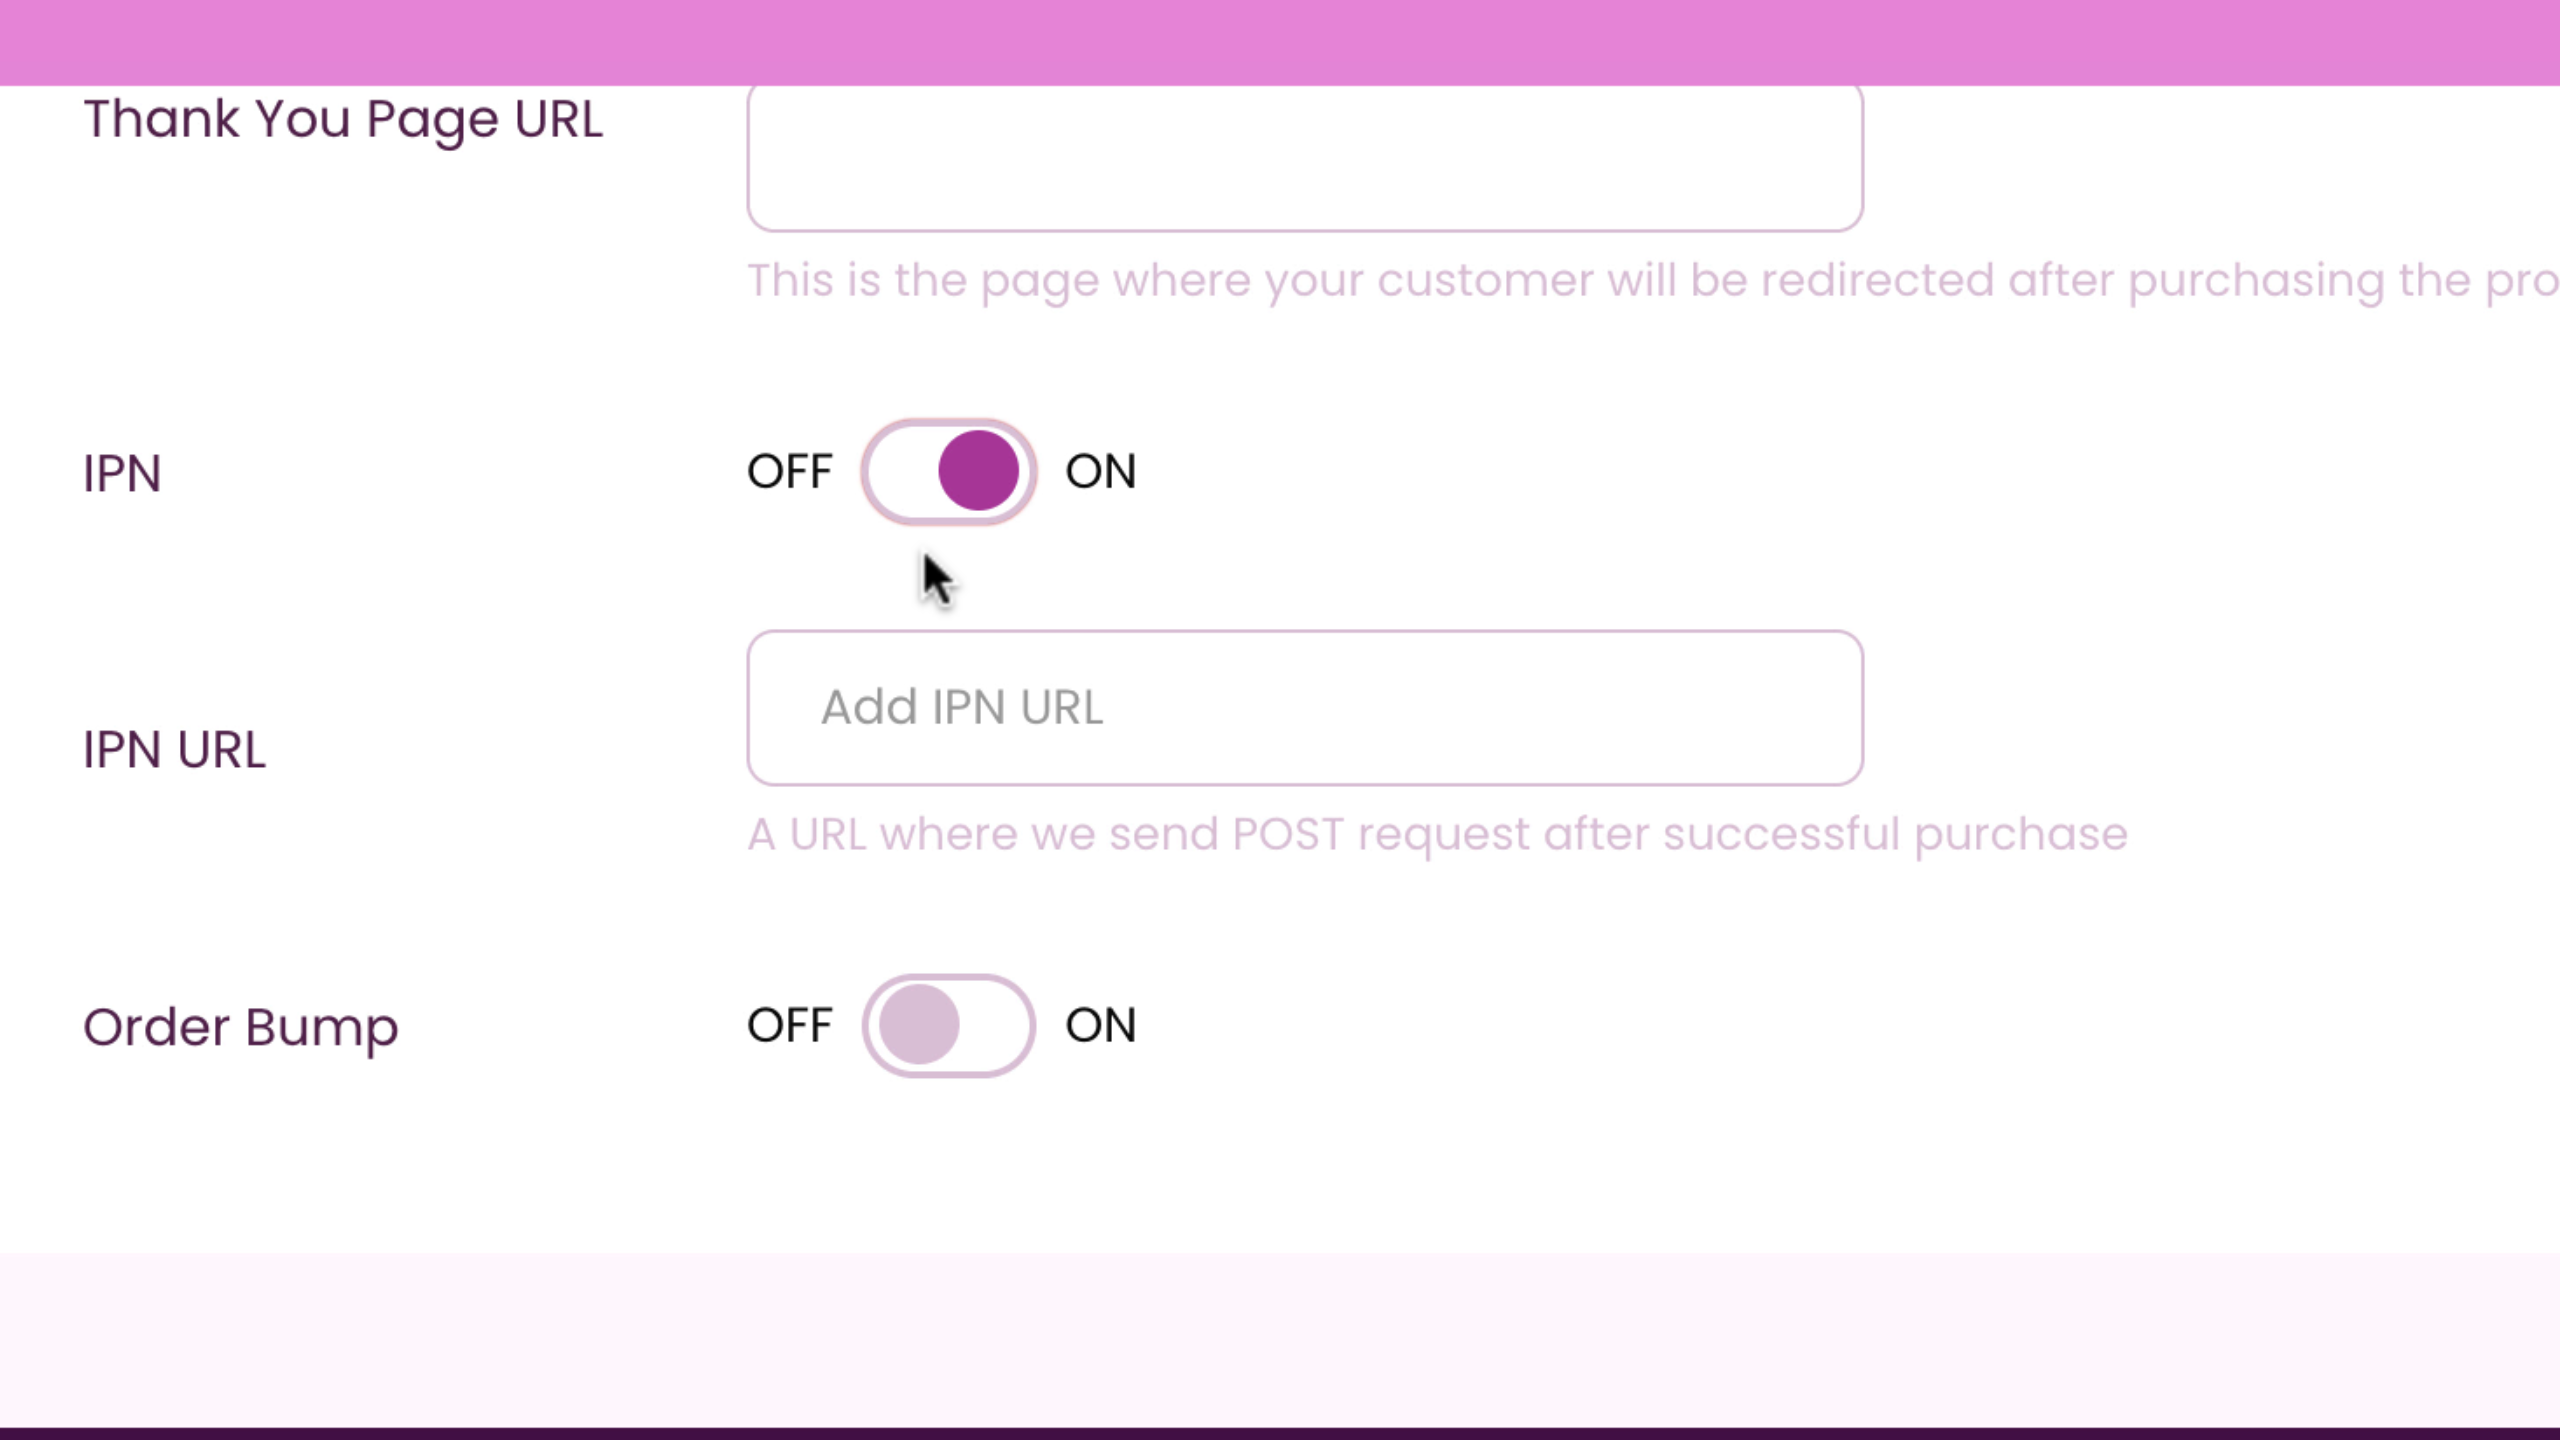Click the "IPN URL" field label
The image size is (2560, 1440).
coord(174,750)
